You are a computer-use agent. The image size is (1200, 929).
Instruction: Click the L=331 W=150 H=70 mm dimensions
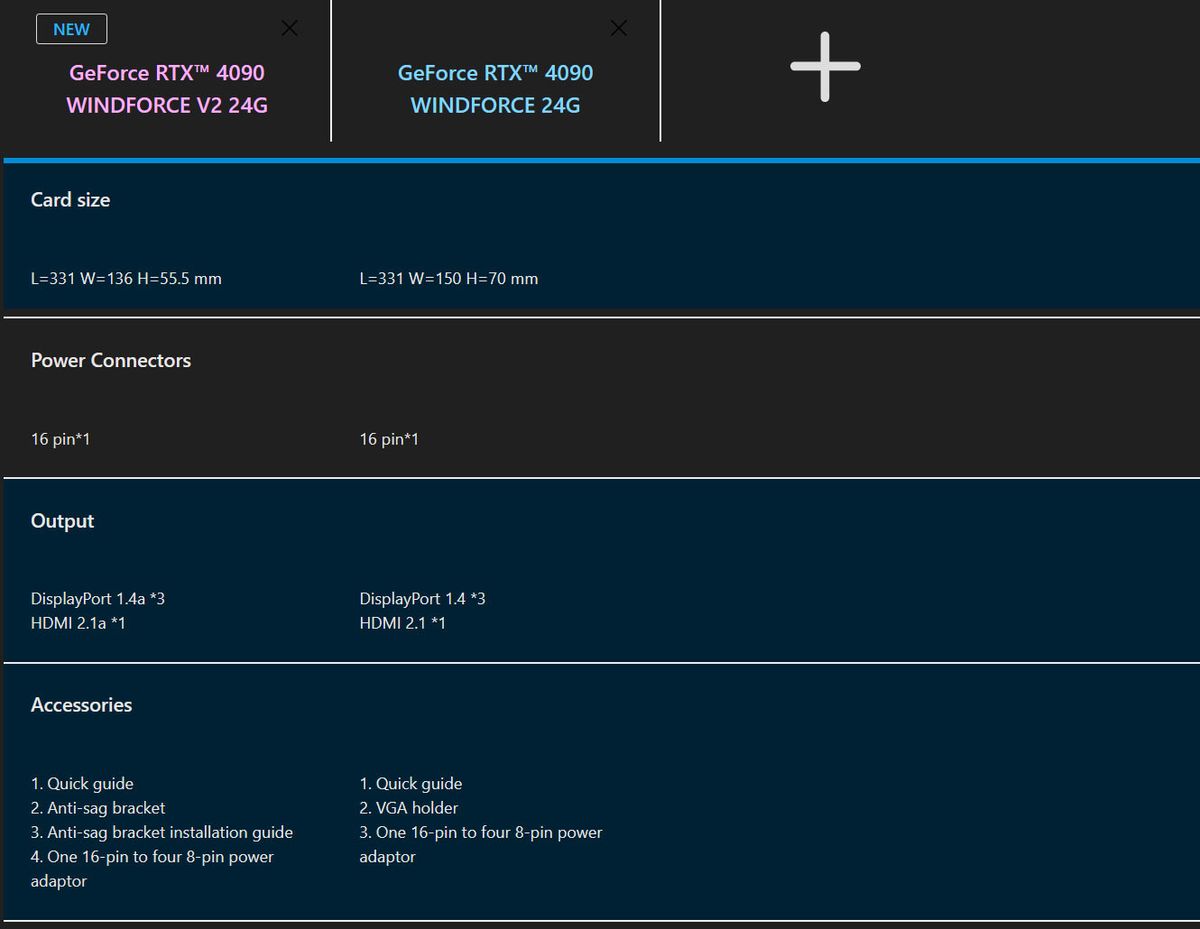pos(448,279)
